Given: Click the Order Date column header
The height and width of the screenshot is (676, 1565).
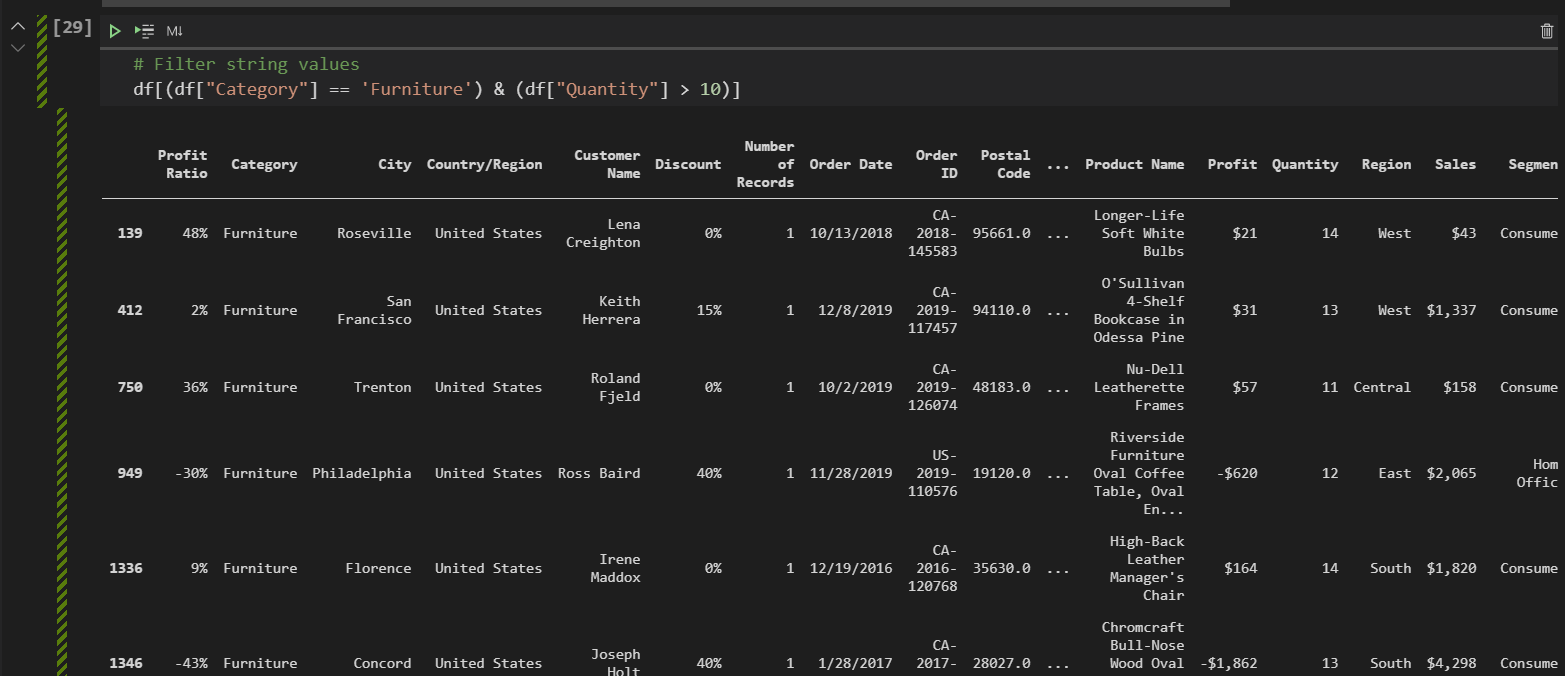Looking at the screenshot, I should tap(850, 164).
